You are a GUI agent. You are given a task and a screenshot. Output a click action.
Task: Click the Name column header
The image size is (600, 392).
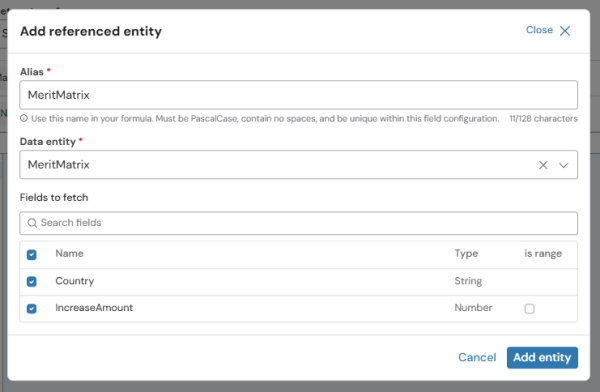[x=69, y=253]
